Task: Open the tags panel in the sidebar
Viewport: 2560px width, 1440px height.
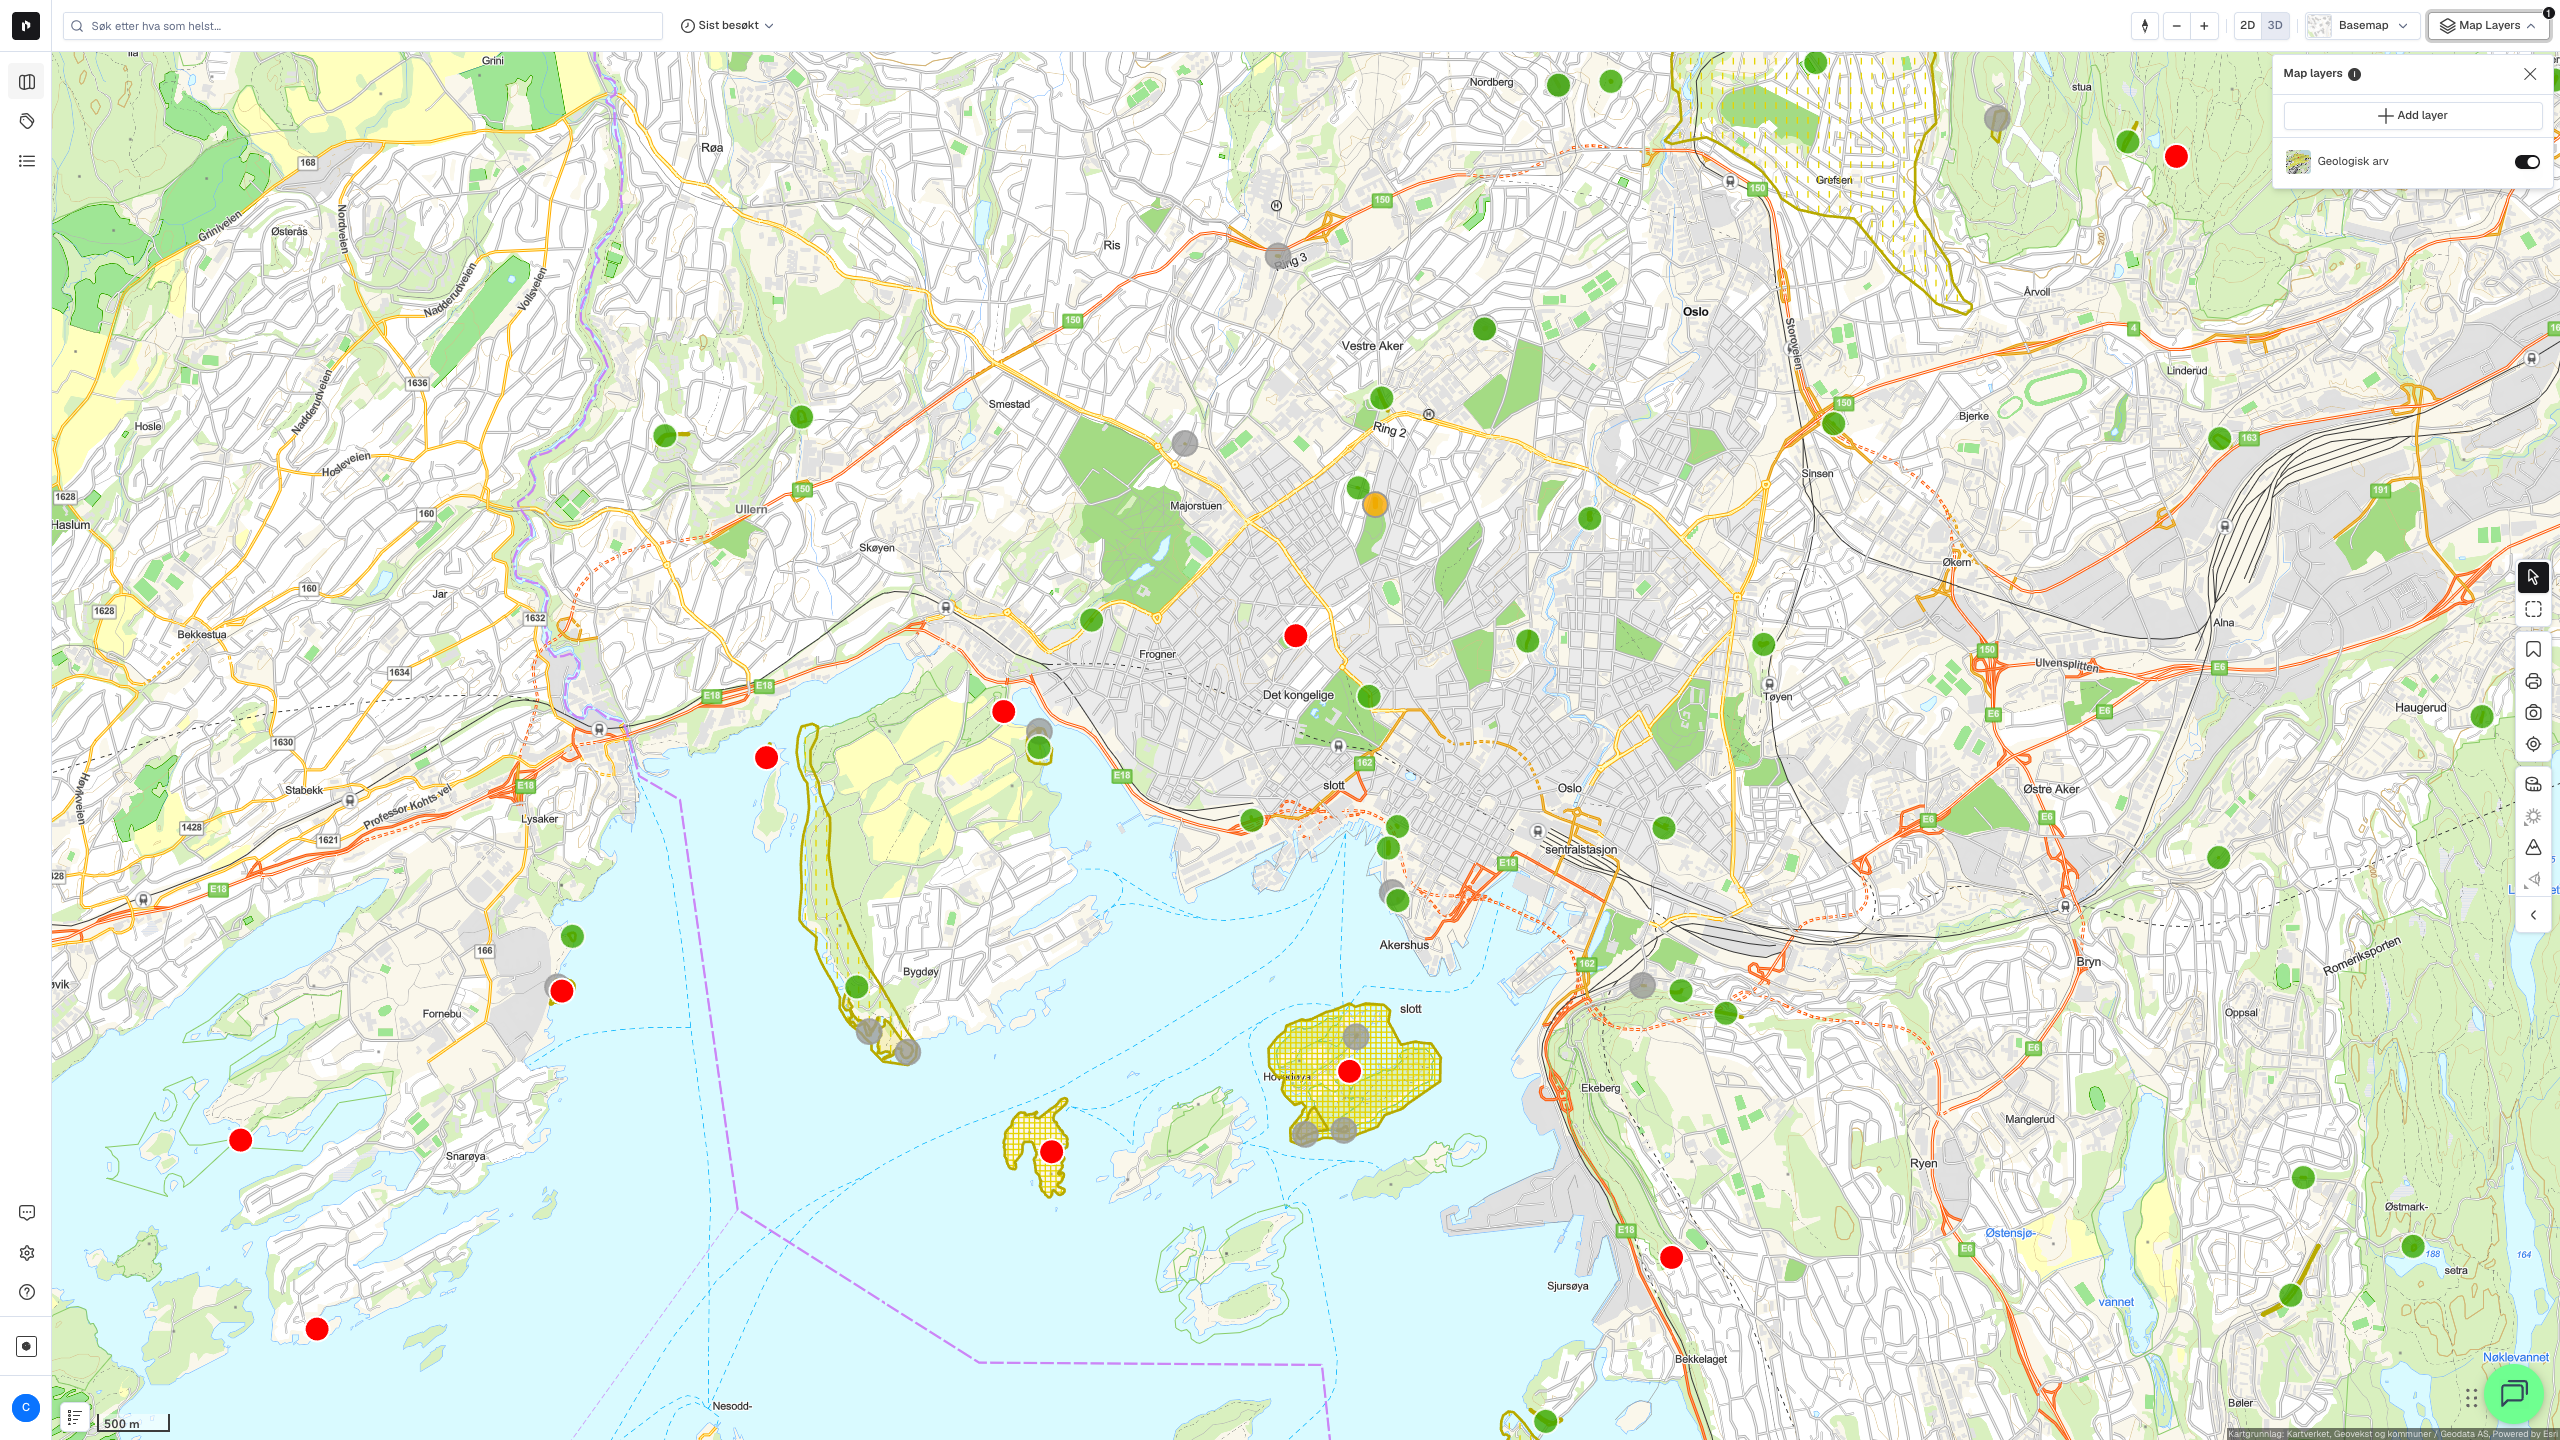Action: (x=27, y=121)
